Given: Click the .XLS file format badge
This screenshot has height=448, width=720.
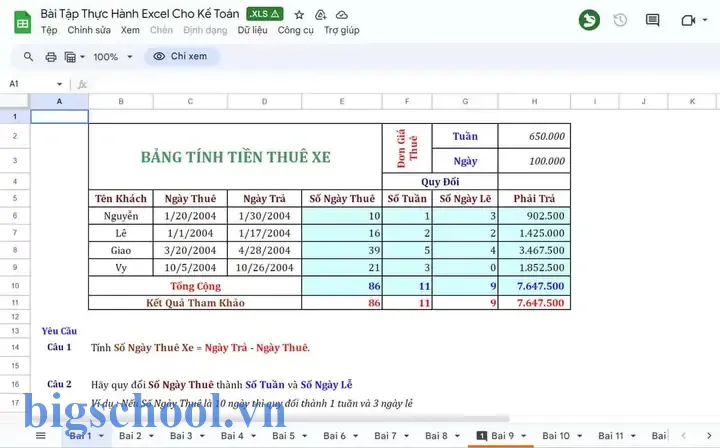Looking at the screenshot, I should tap(264, 14).
